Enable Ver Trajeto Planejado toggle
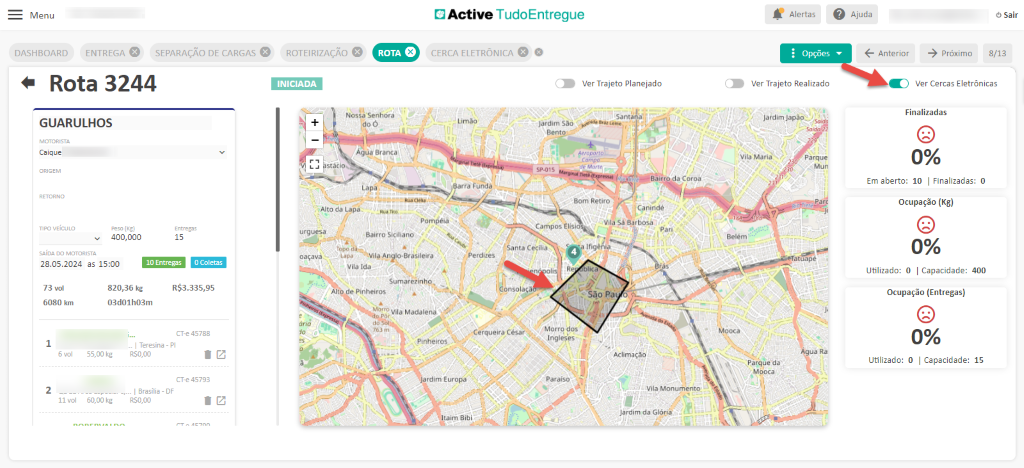1024x468 pixels. [x=565, y=84]
